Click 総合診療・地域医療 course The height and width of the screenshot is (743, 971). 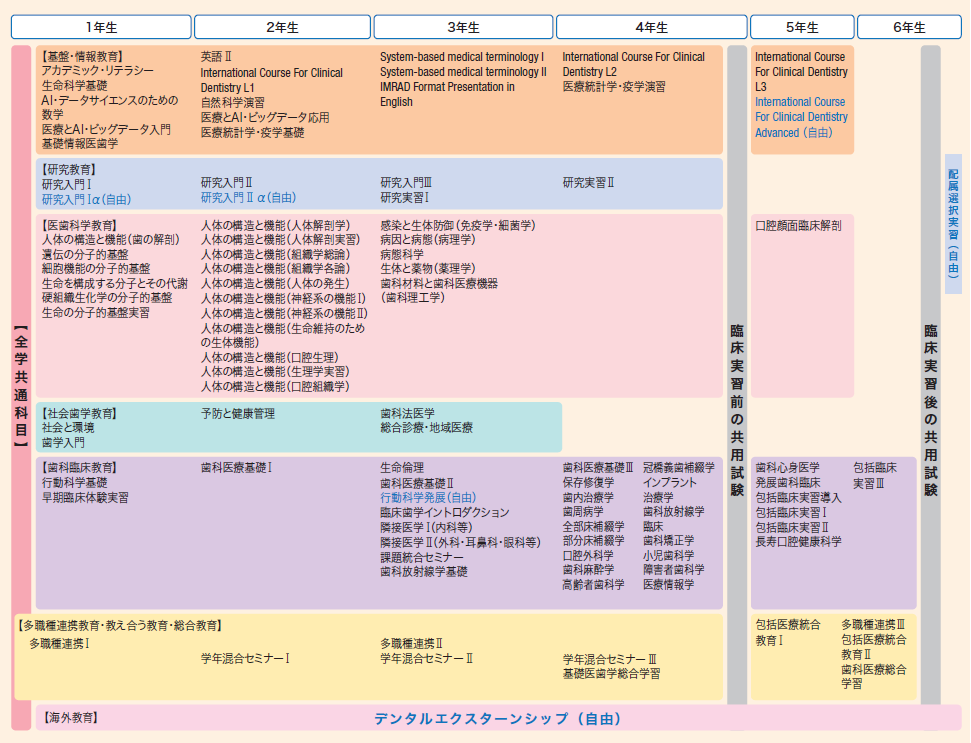[427, 428]
